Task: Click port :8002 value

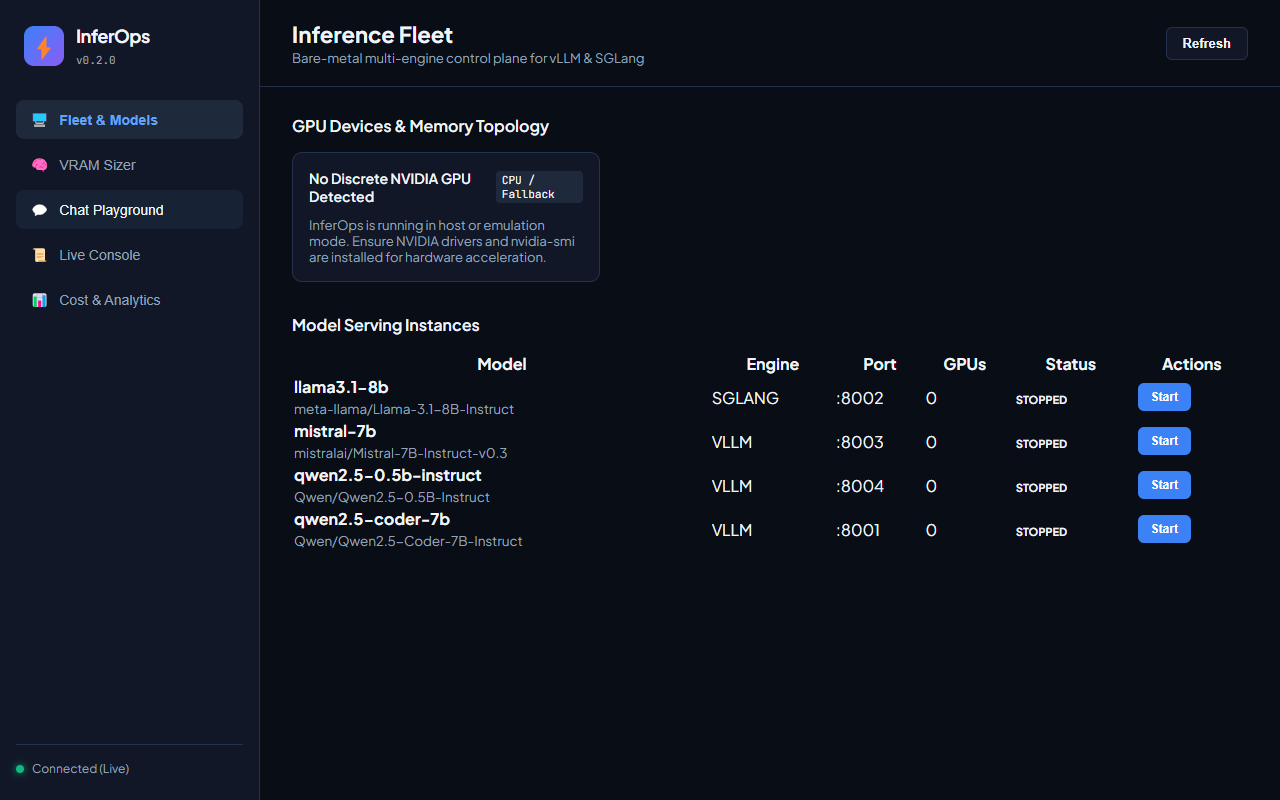Action: (x=860, y=398)
